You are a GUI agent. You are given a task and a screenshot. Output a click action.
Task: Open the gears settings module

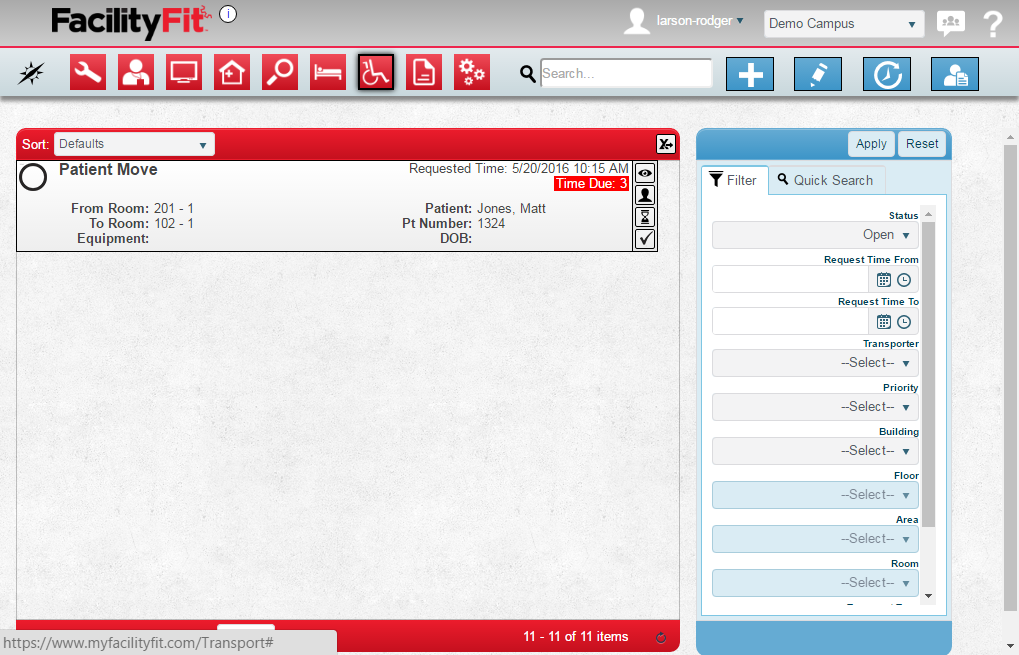pos(472,73)
